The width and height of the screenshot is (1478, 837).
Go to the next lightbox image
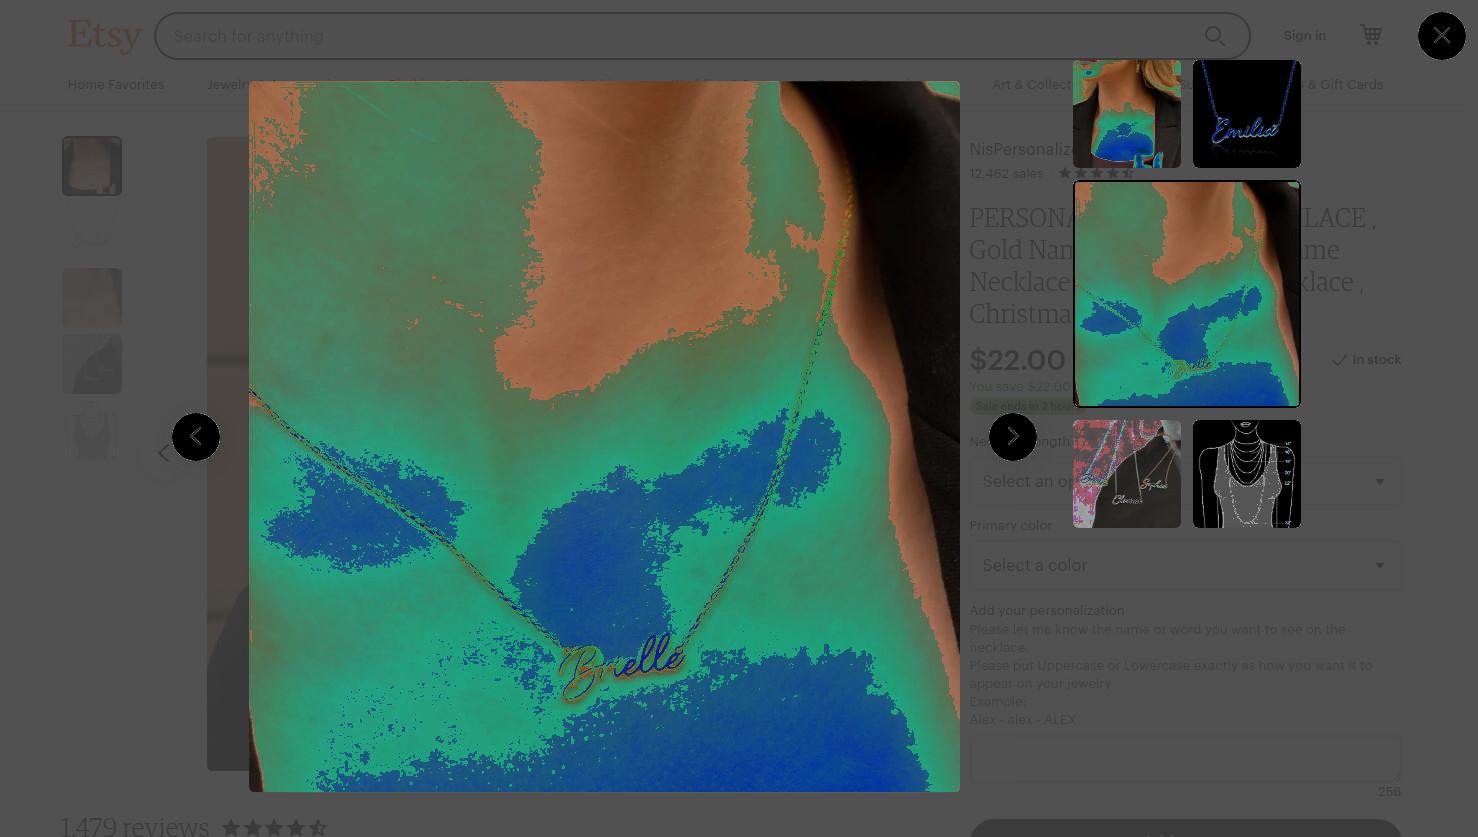(x=1013, y=437)
